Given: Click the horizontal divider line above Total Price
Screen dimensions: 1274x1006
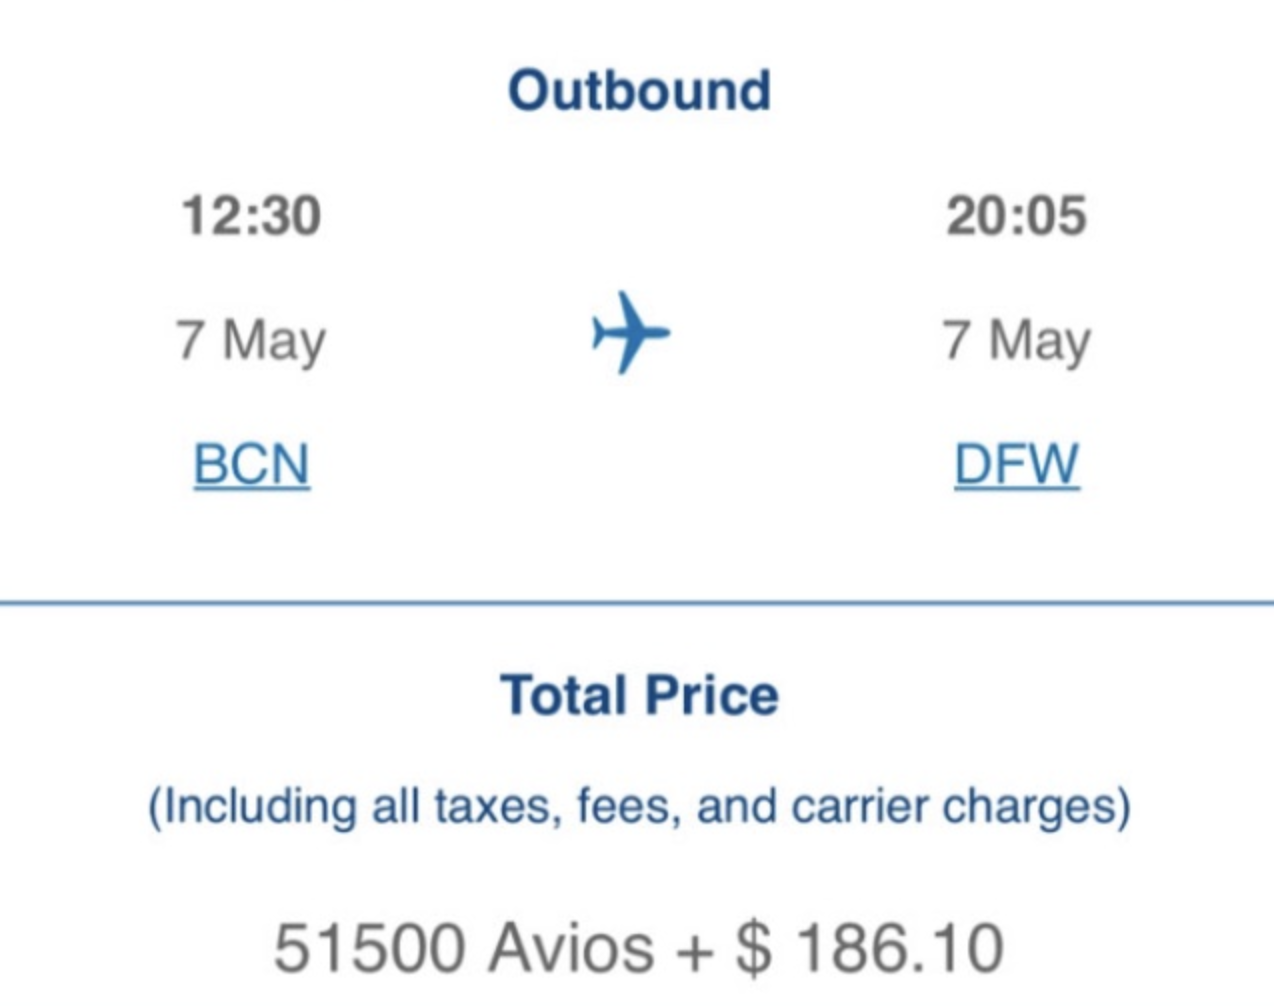Looking at the screenshot, I should [637, 603].
